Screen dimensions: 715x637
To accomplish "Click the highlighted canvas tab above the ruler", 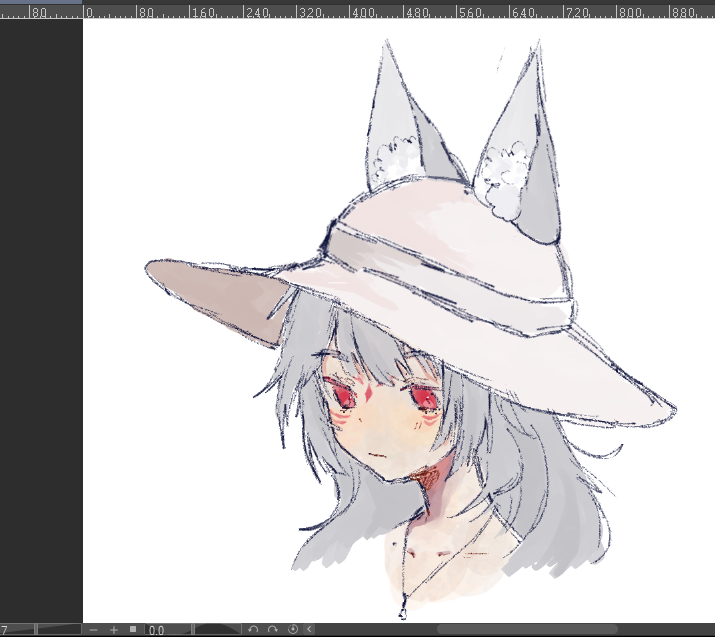I will click(x=41, y=2).
